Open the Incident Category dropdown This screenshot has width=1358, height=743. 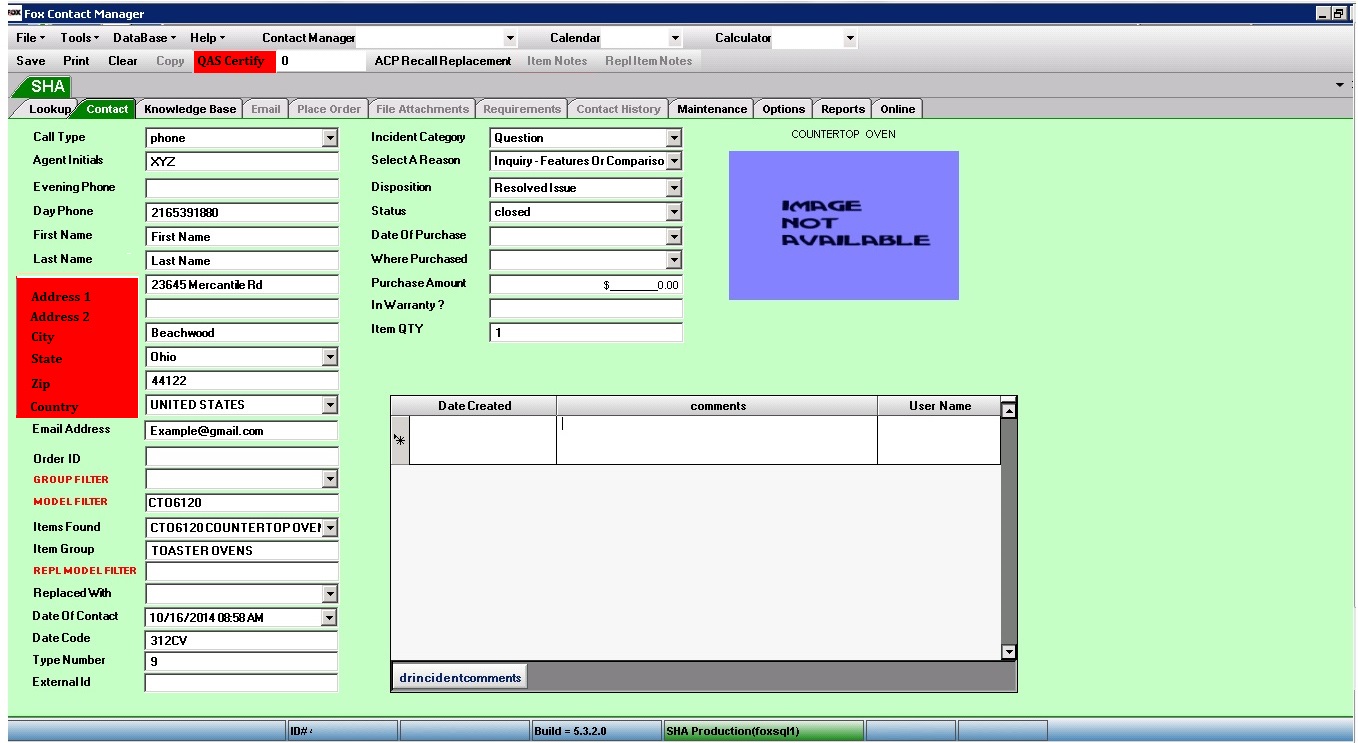pyautogui.click(x=673, y=138)
